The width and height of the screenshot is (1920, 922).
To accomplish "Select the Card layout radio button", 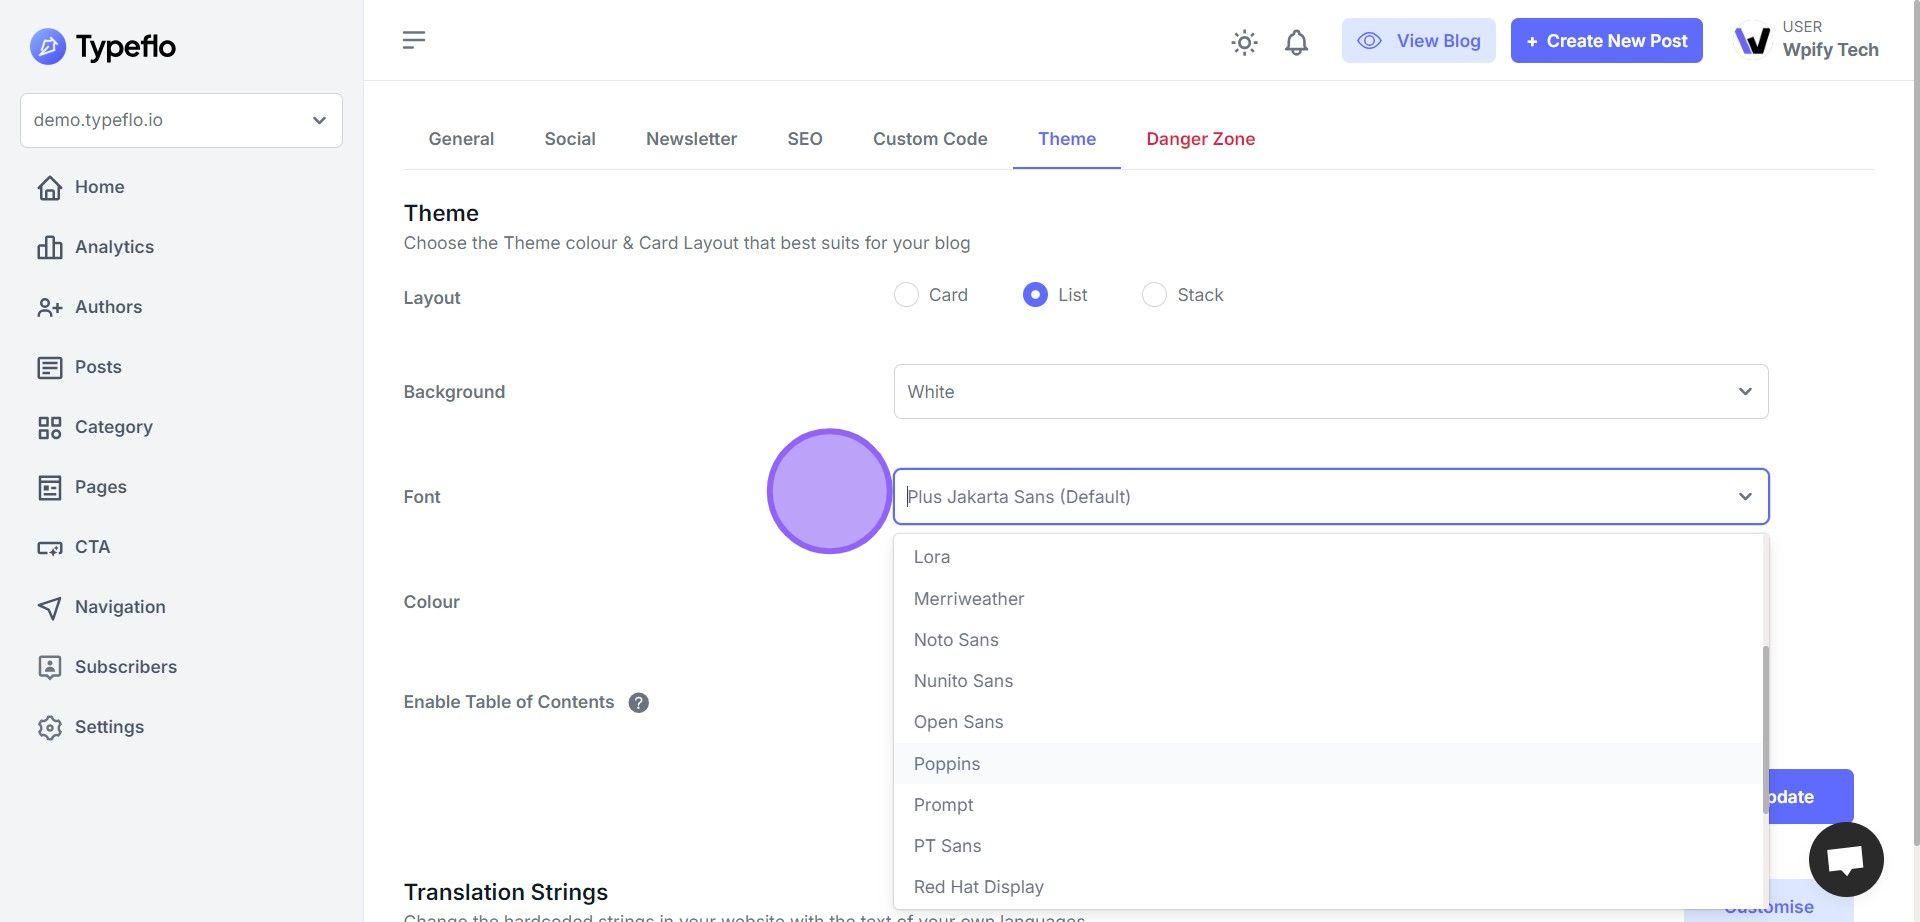I will [906, 295].
